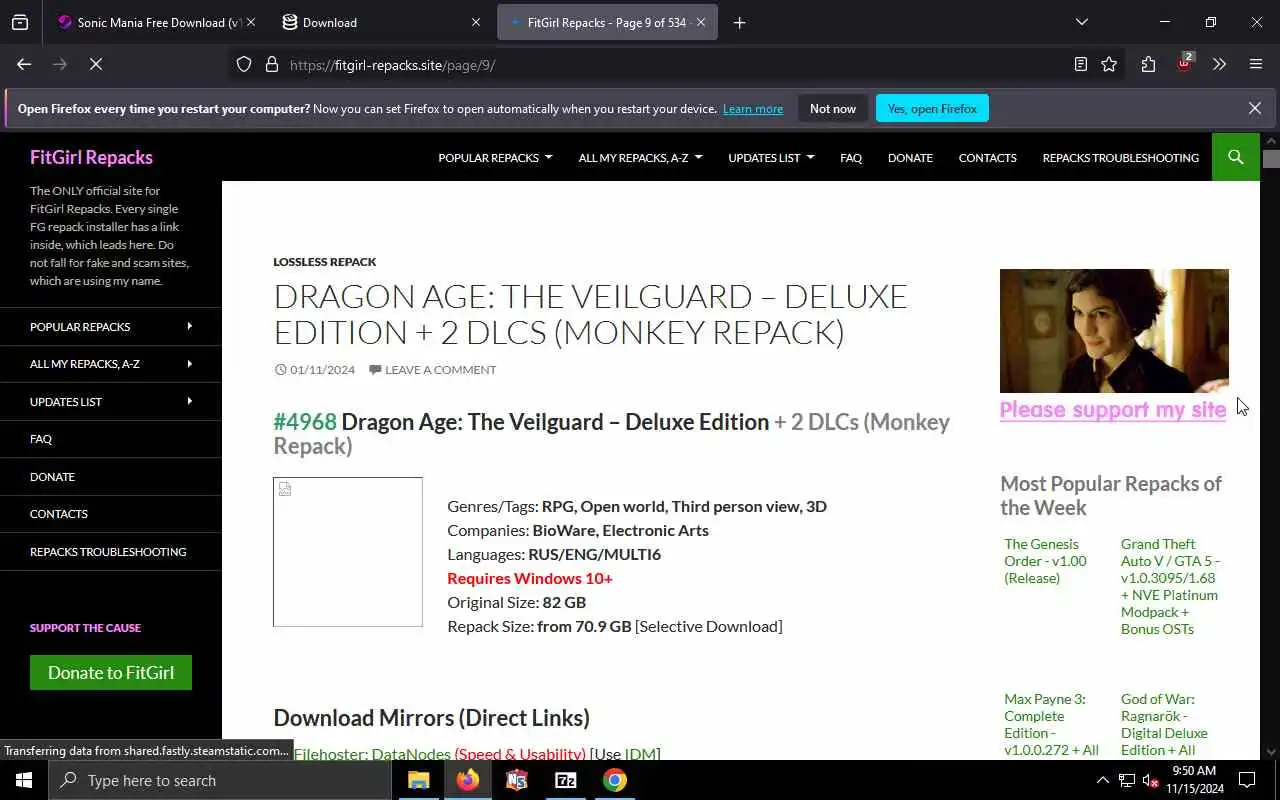Screen dimensions: 1280x800
Task: Open Max Payne 3 popular repack link
Action: click(x=1051, y=724)
